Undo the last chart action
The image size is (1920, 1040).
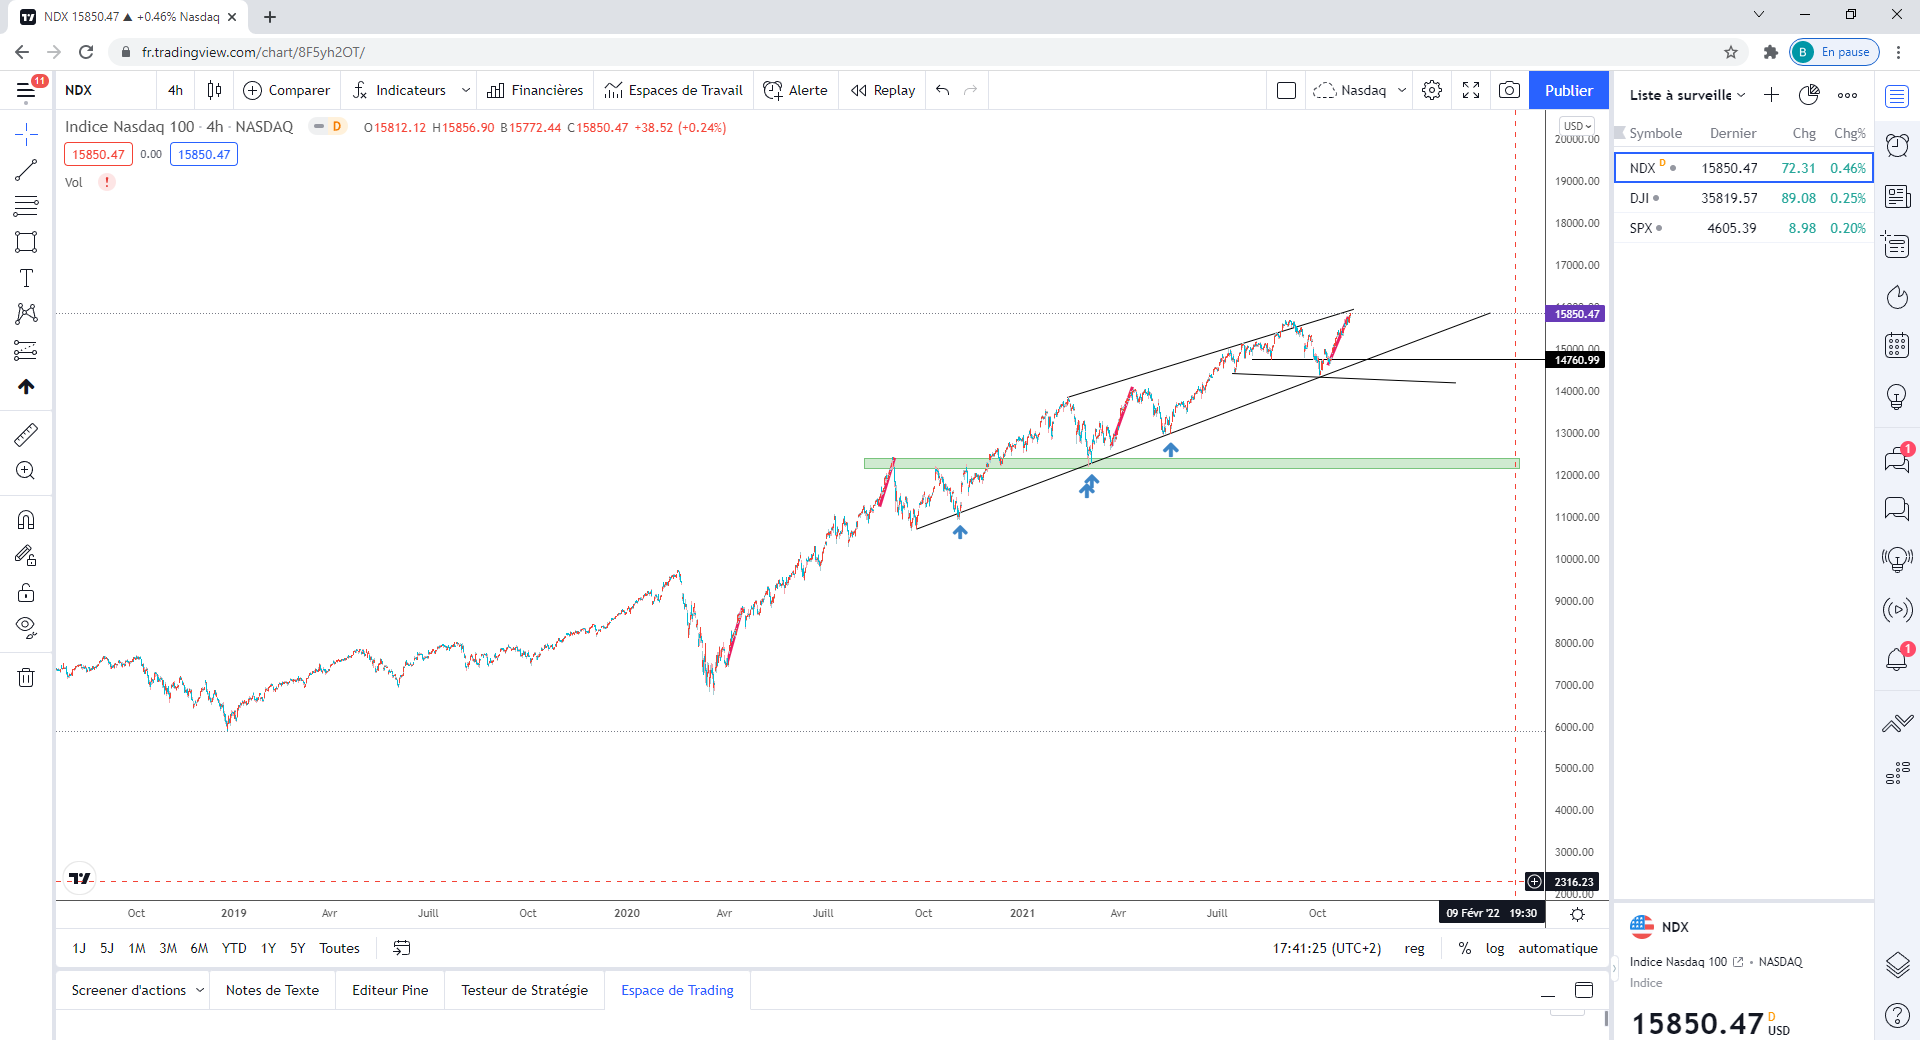tap(943, 91)
